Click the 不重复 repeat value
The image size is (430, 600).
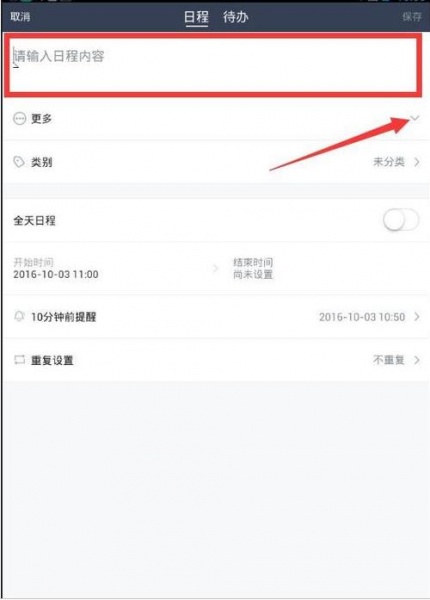(389, 360)
